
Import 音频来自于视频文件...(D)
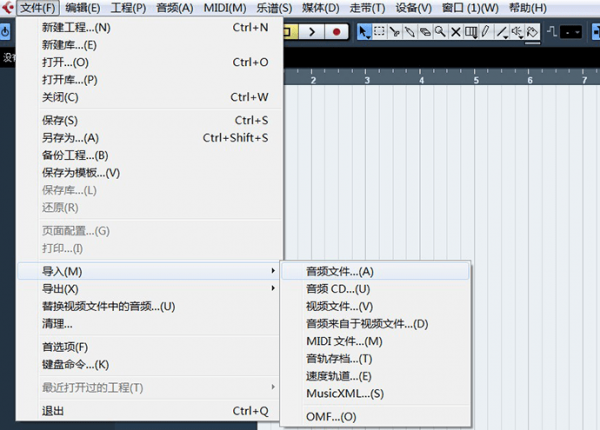point(375,324)
